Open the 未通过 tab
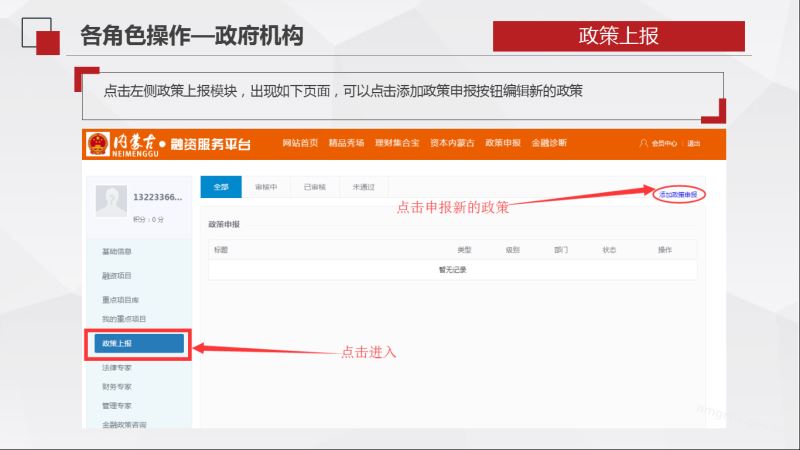800x450 pixels. click(363, 187)
